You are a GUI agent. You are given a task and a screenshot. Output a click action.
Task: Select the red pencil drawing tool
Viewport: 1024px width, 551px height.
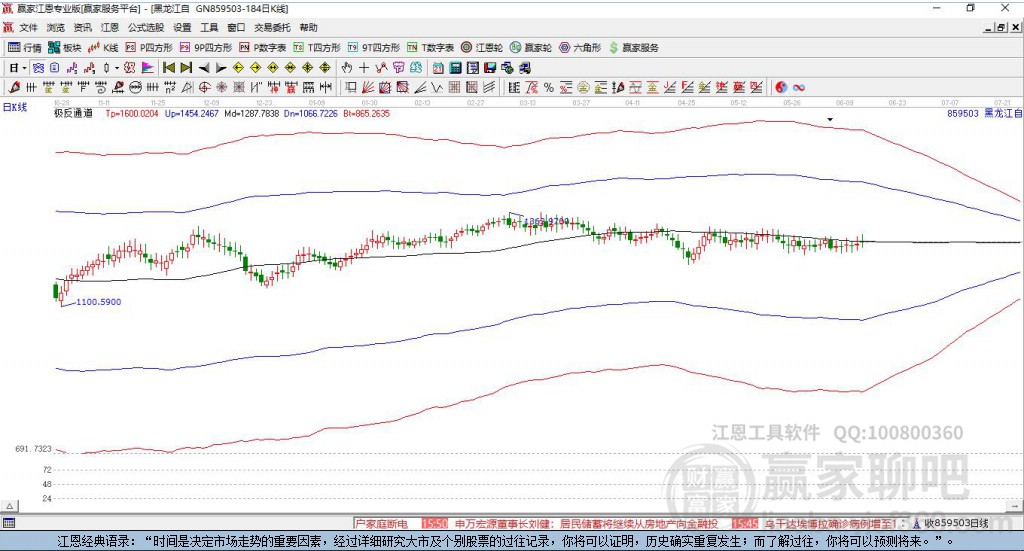click(x=14, y=87)
